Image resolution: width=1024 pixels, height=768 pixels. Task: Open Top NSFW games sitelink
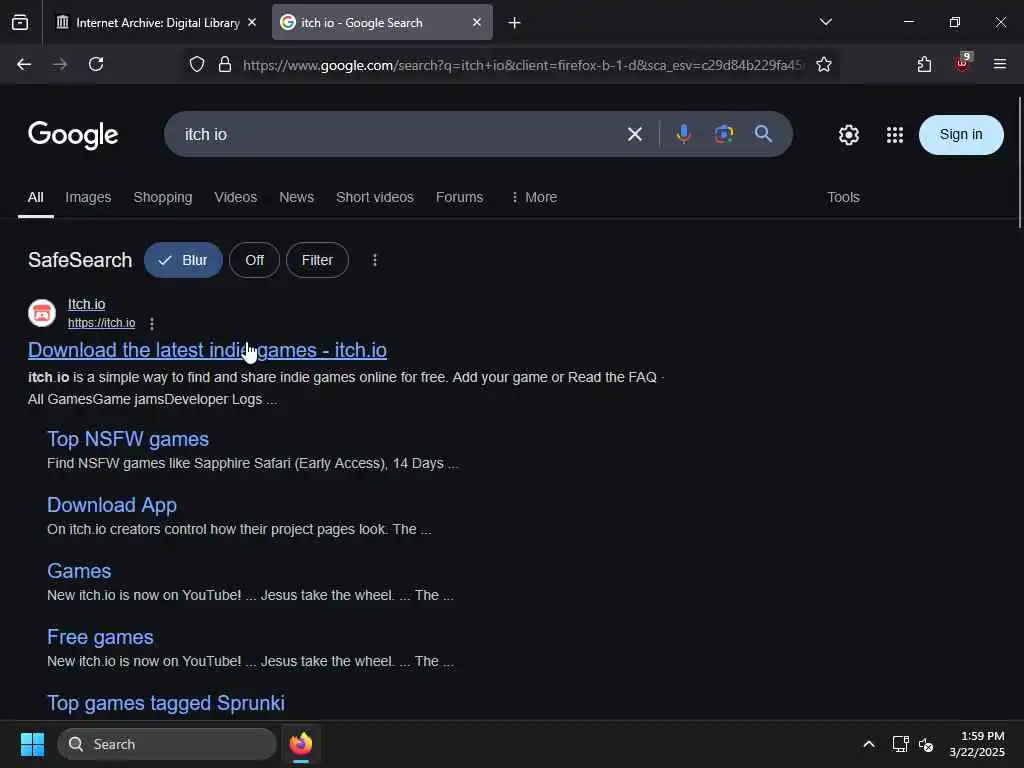coord(128,439)
